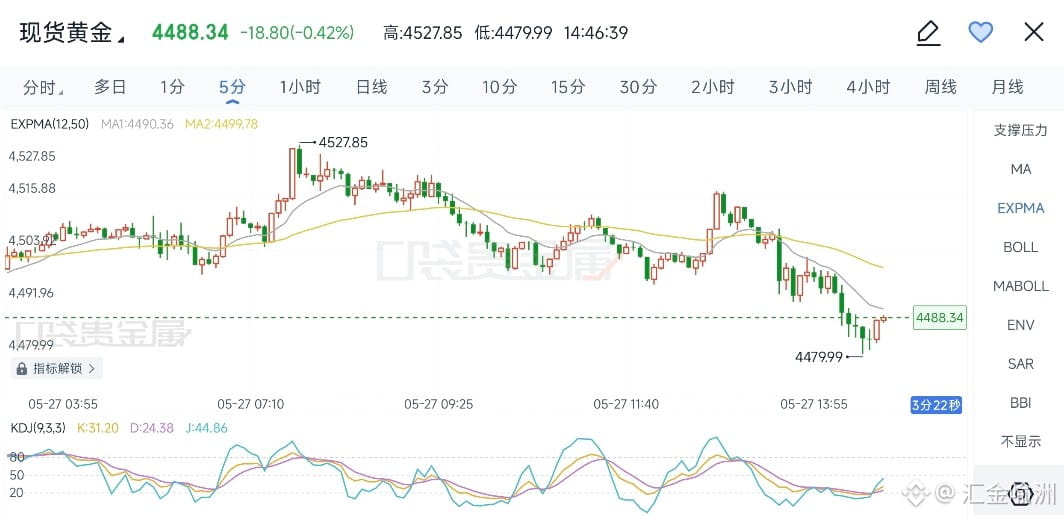The image size is (1064, 519).
Task: Open 指标解锁 chevron expander
Action: point(92,368)
